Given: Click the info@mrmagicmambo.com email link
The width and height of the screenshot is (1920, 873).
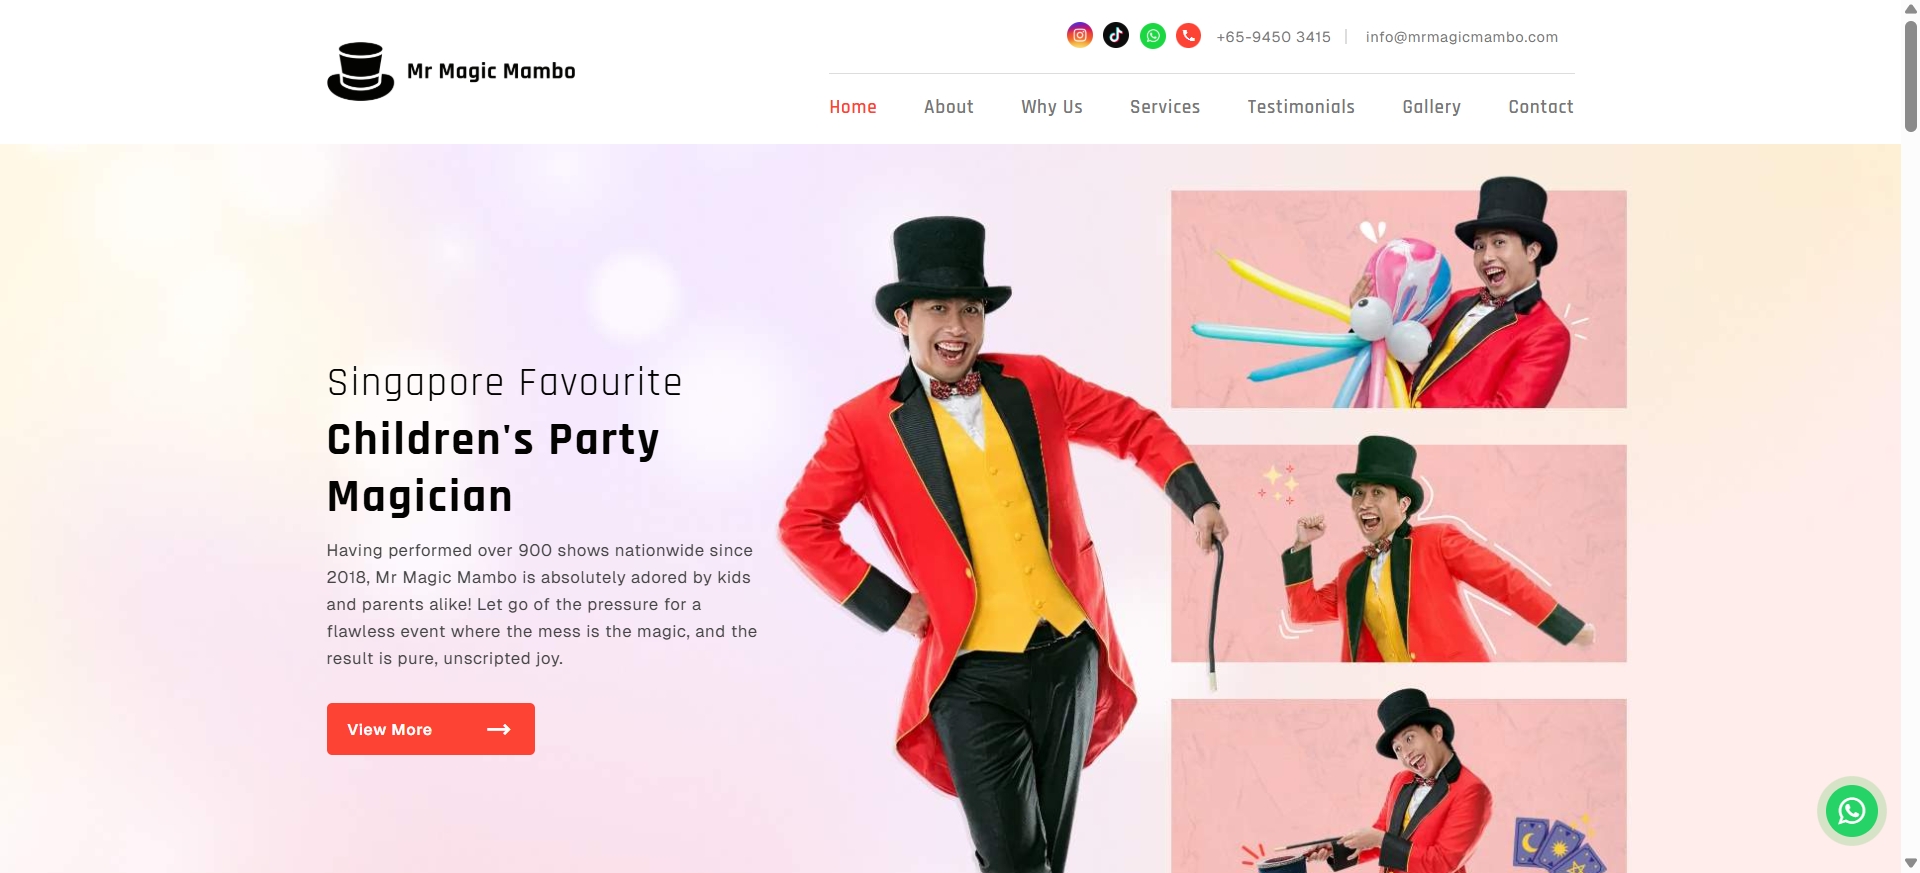Looking at the screenshot, I should (x=1461, y=37).
